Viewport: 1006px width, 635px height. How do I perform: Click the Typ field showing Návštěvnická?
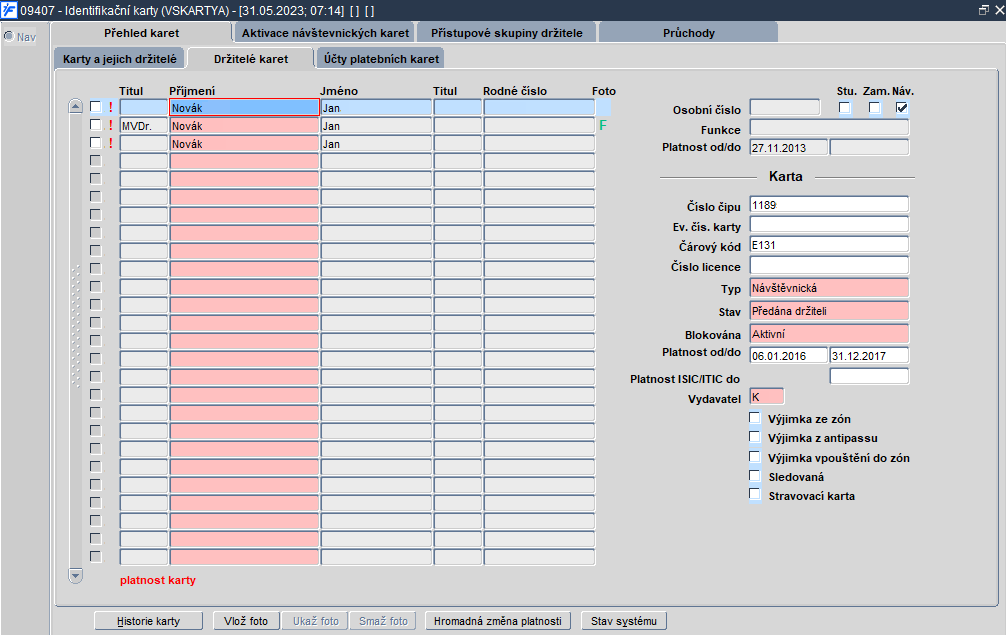pos(829,288)
